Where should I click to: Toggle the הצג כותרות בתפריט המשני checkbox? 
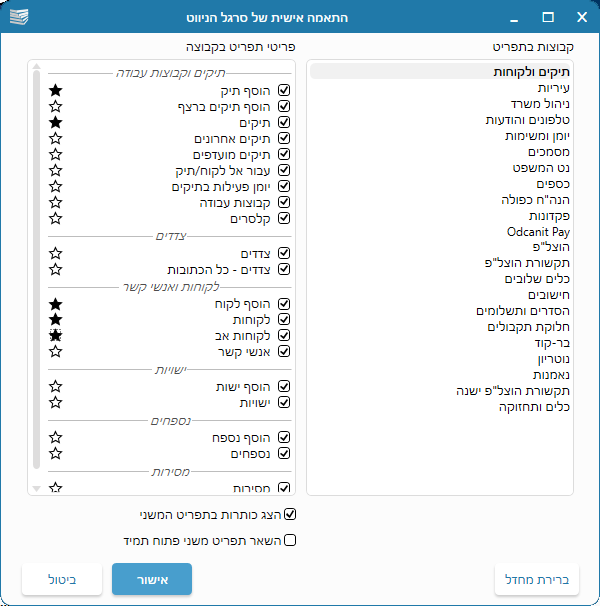click(291, 515)
